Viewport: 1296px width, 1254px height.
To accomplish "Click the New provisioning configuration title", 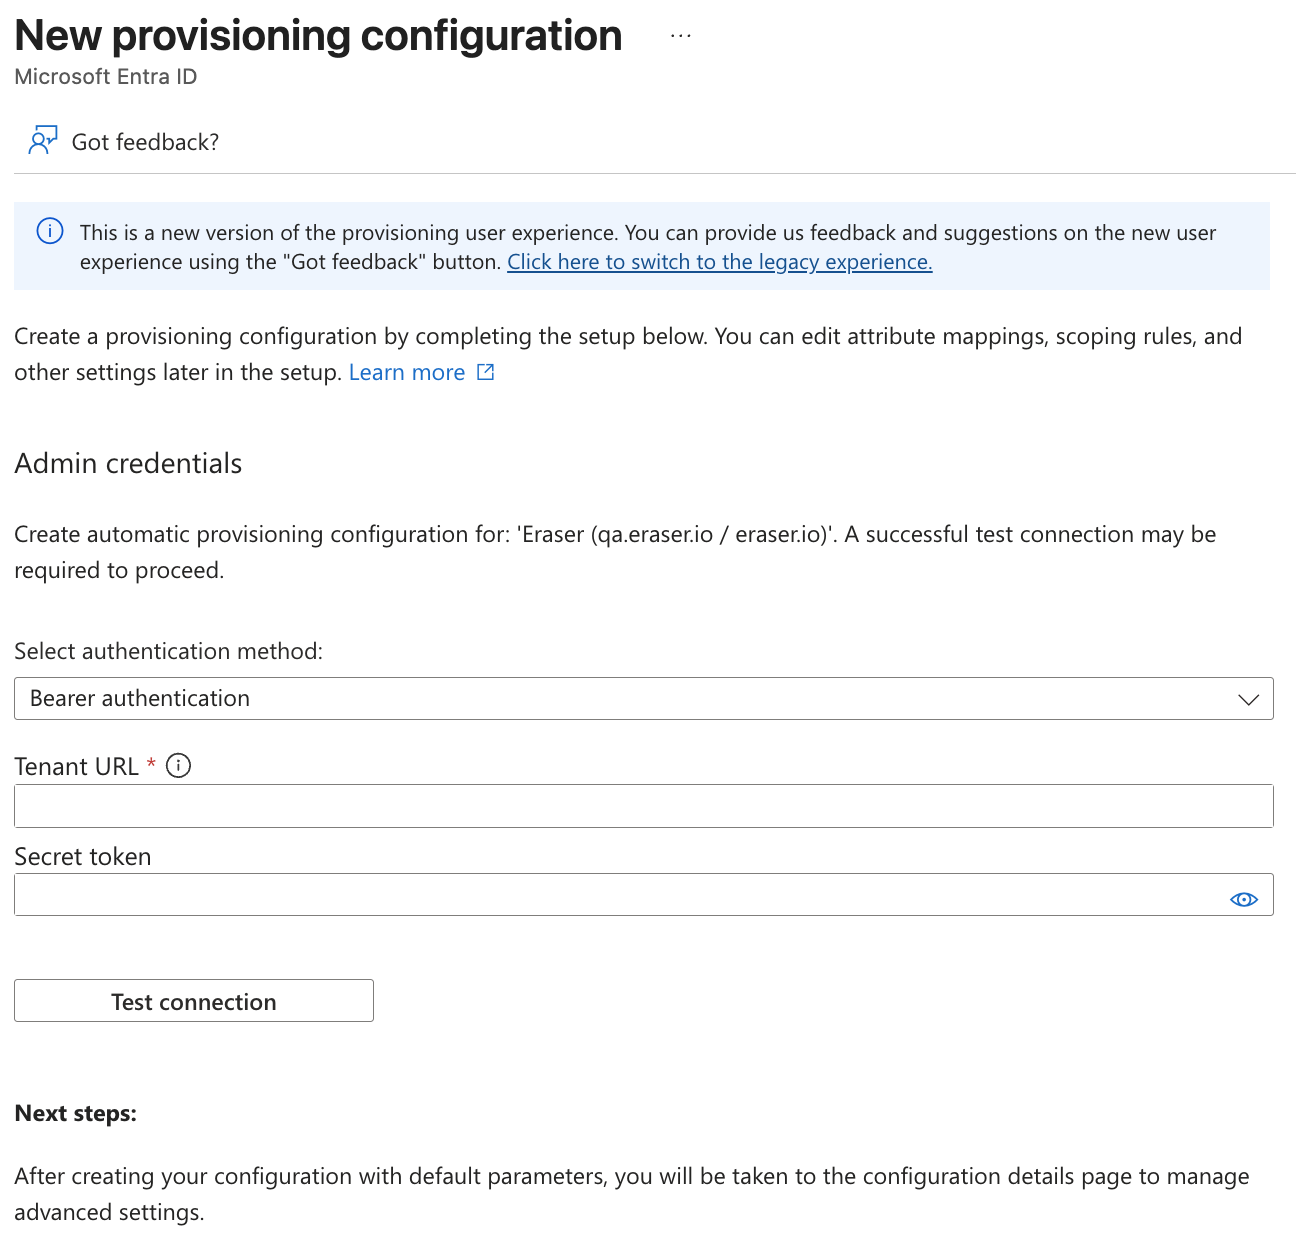I will (318, 36).
